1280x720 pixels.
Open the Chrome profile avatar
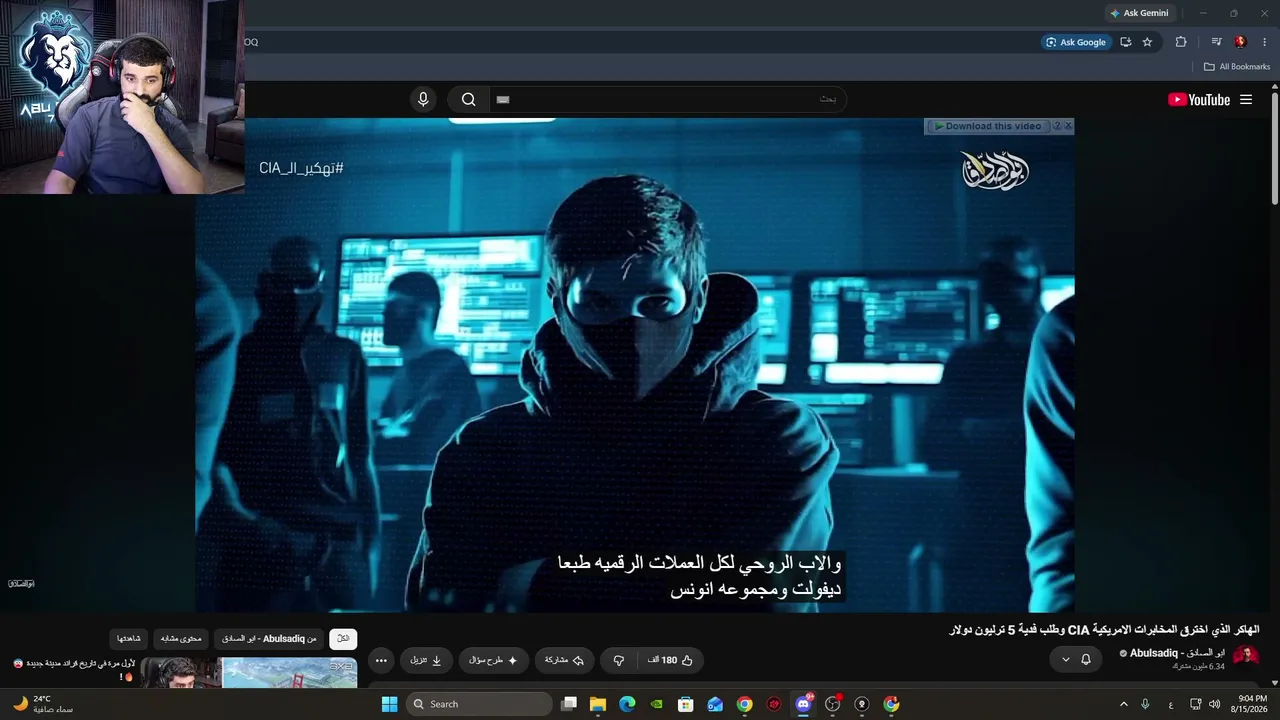[1240, 42]
